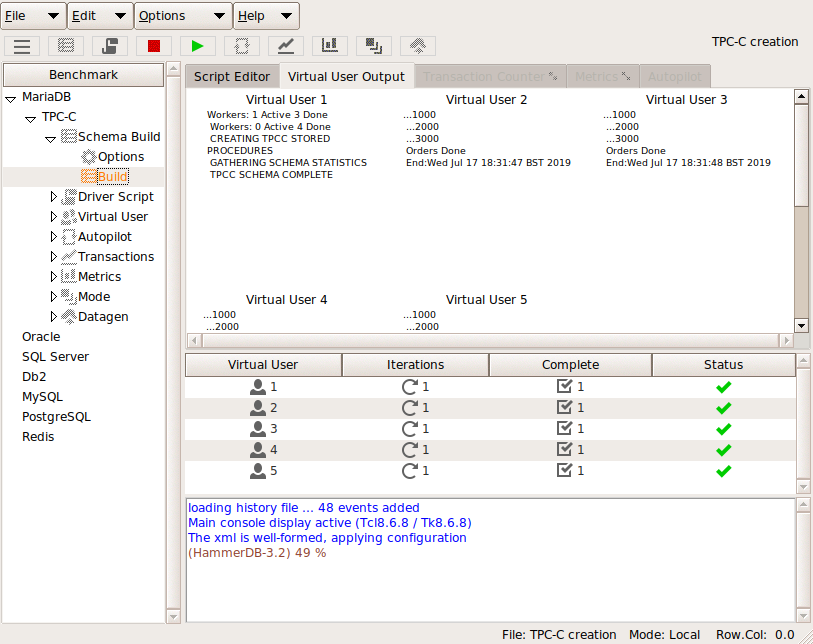
Task: Click the user icon for Virtual User 5
Action: click(x=258, y=471)
